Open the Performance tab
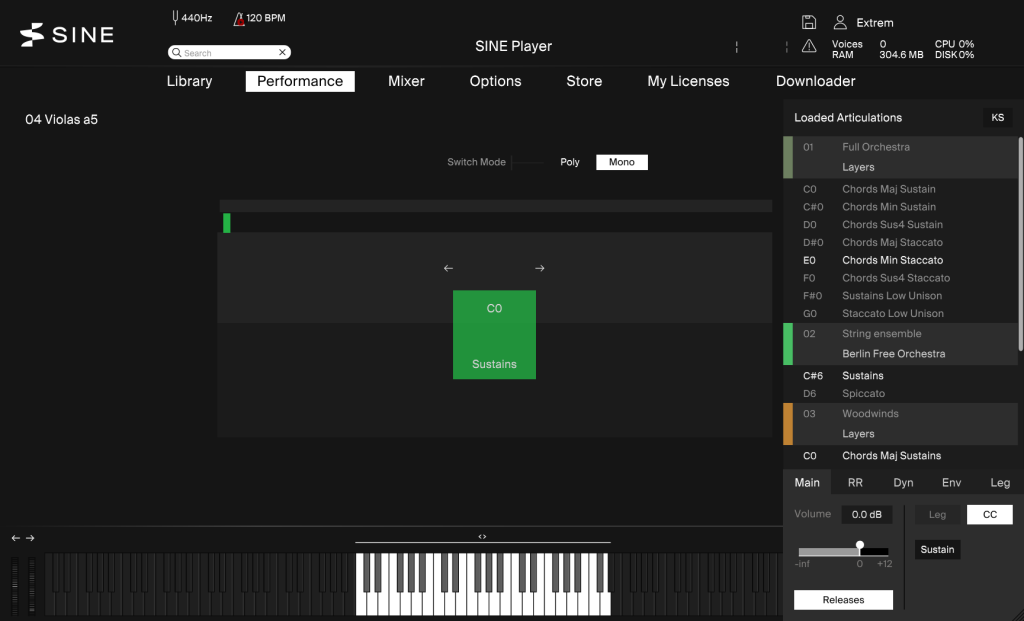 click(x=300, y=81)
